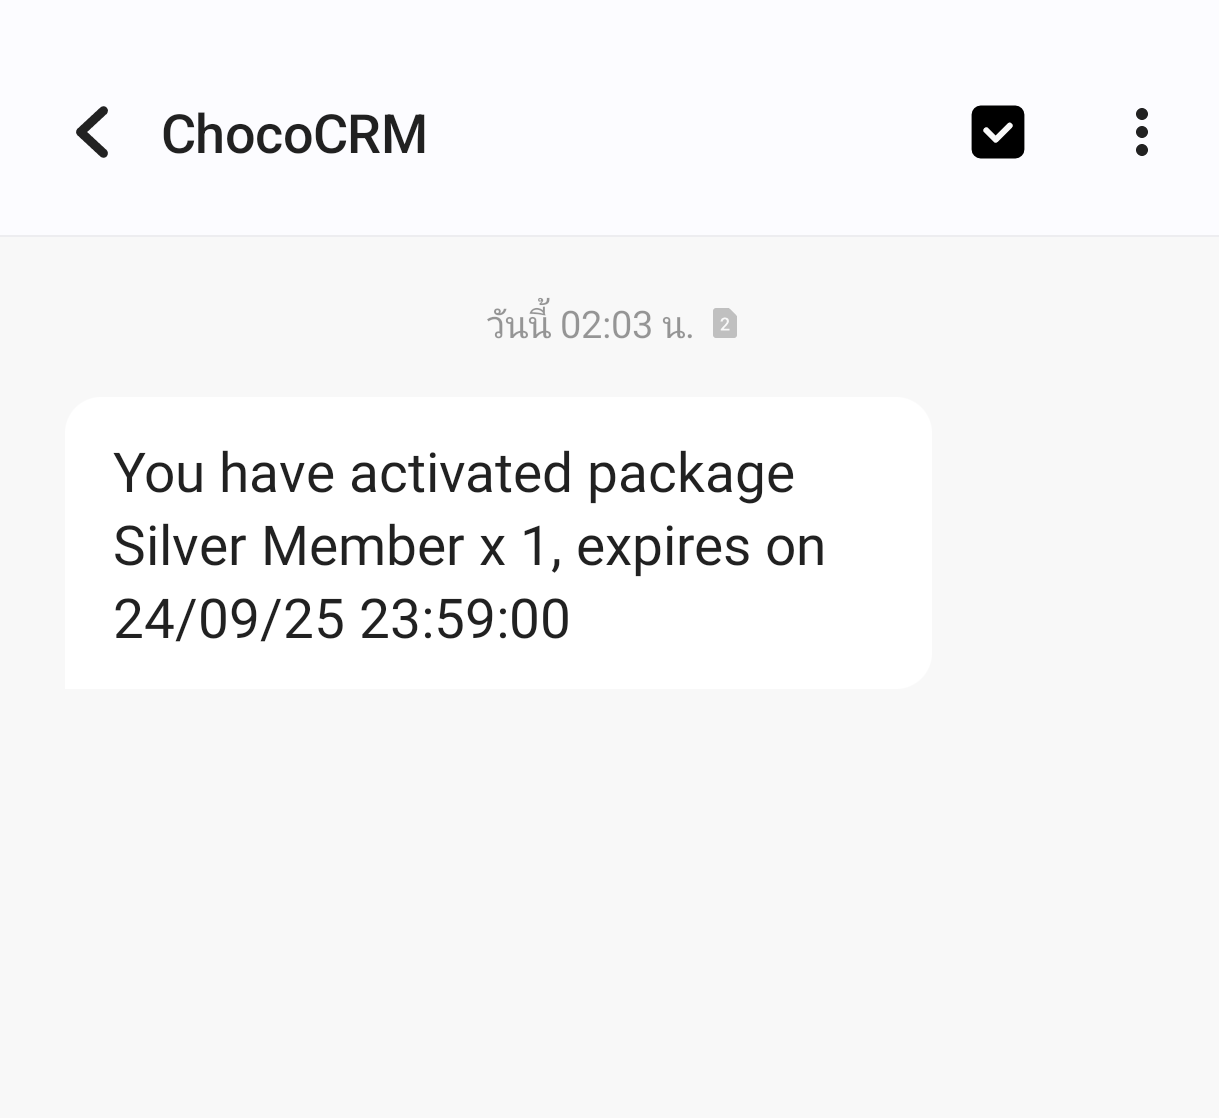
Task: Click the word 'activated' in message
Action: (x=460, y=473)
